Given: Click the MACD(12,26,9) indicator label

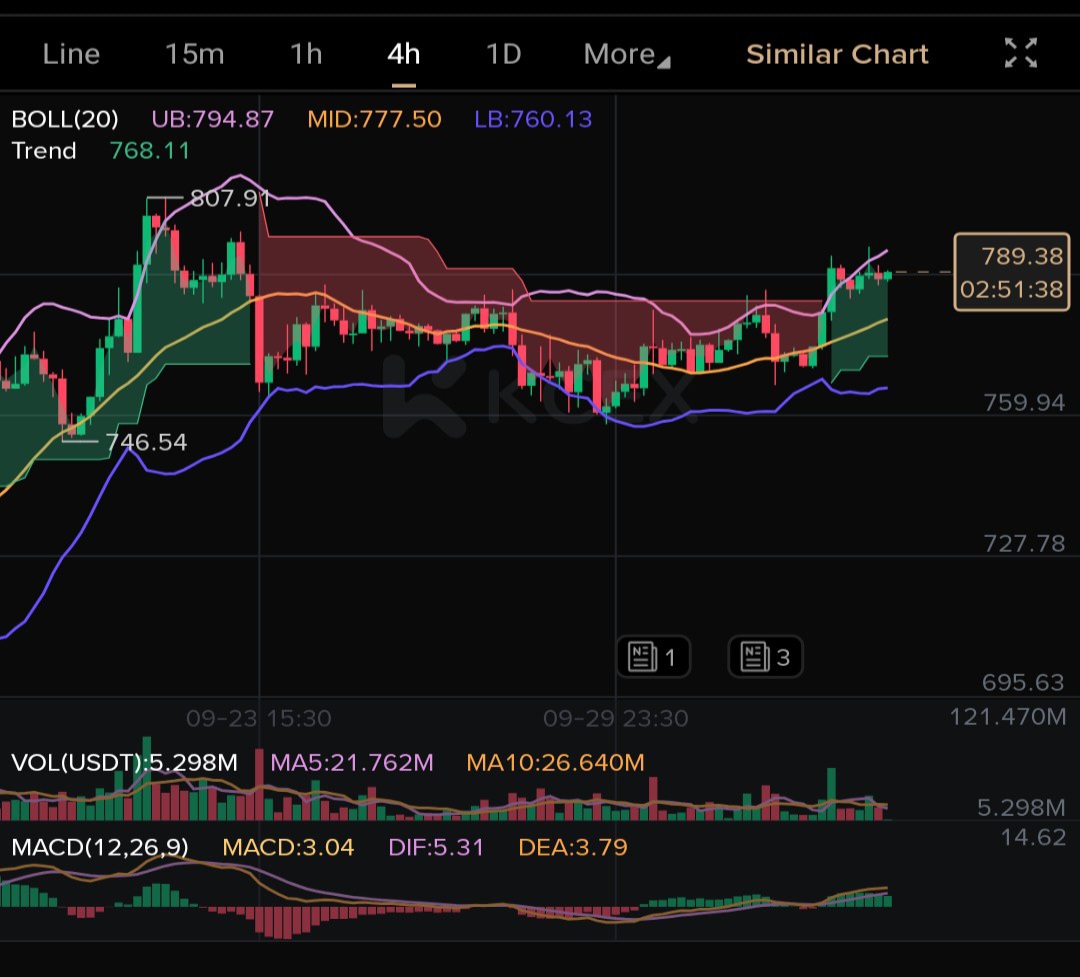Looking at the screenshot, I should [100, 847].
